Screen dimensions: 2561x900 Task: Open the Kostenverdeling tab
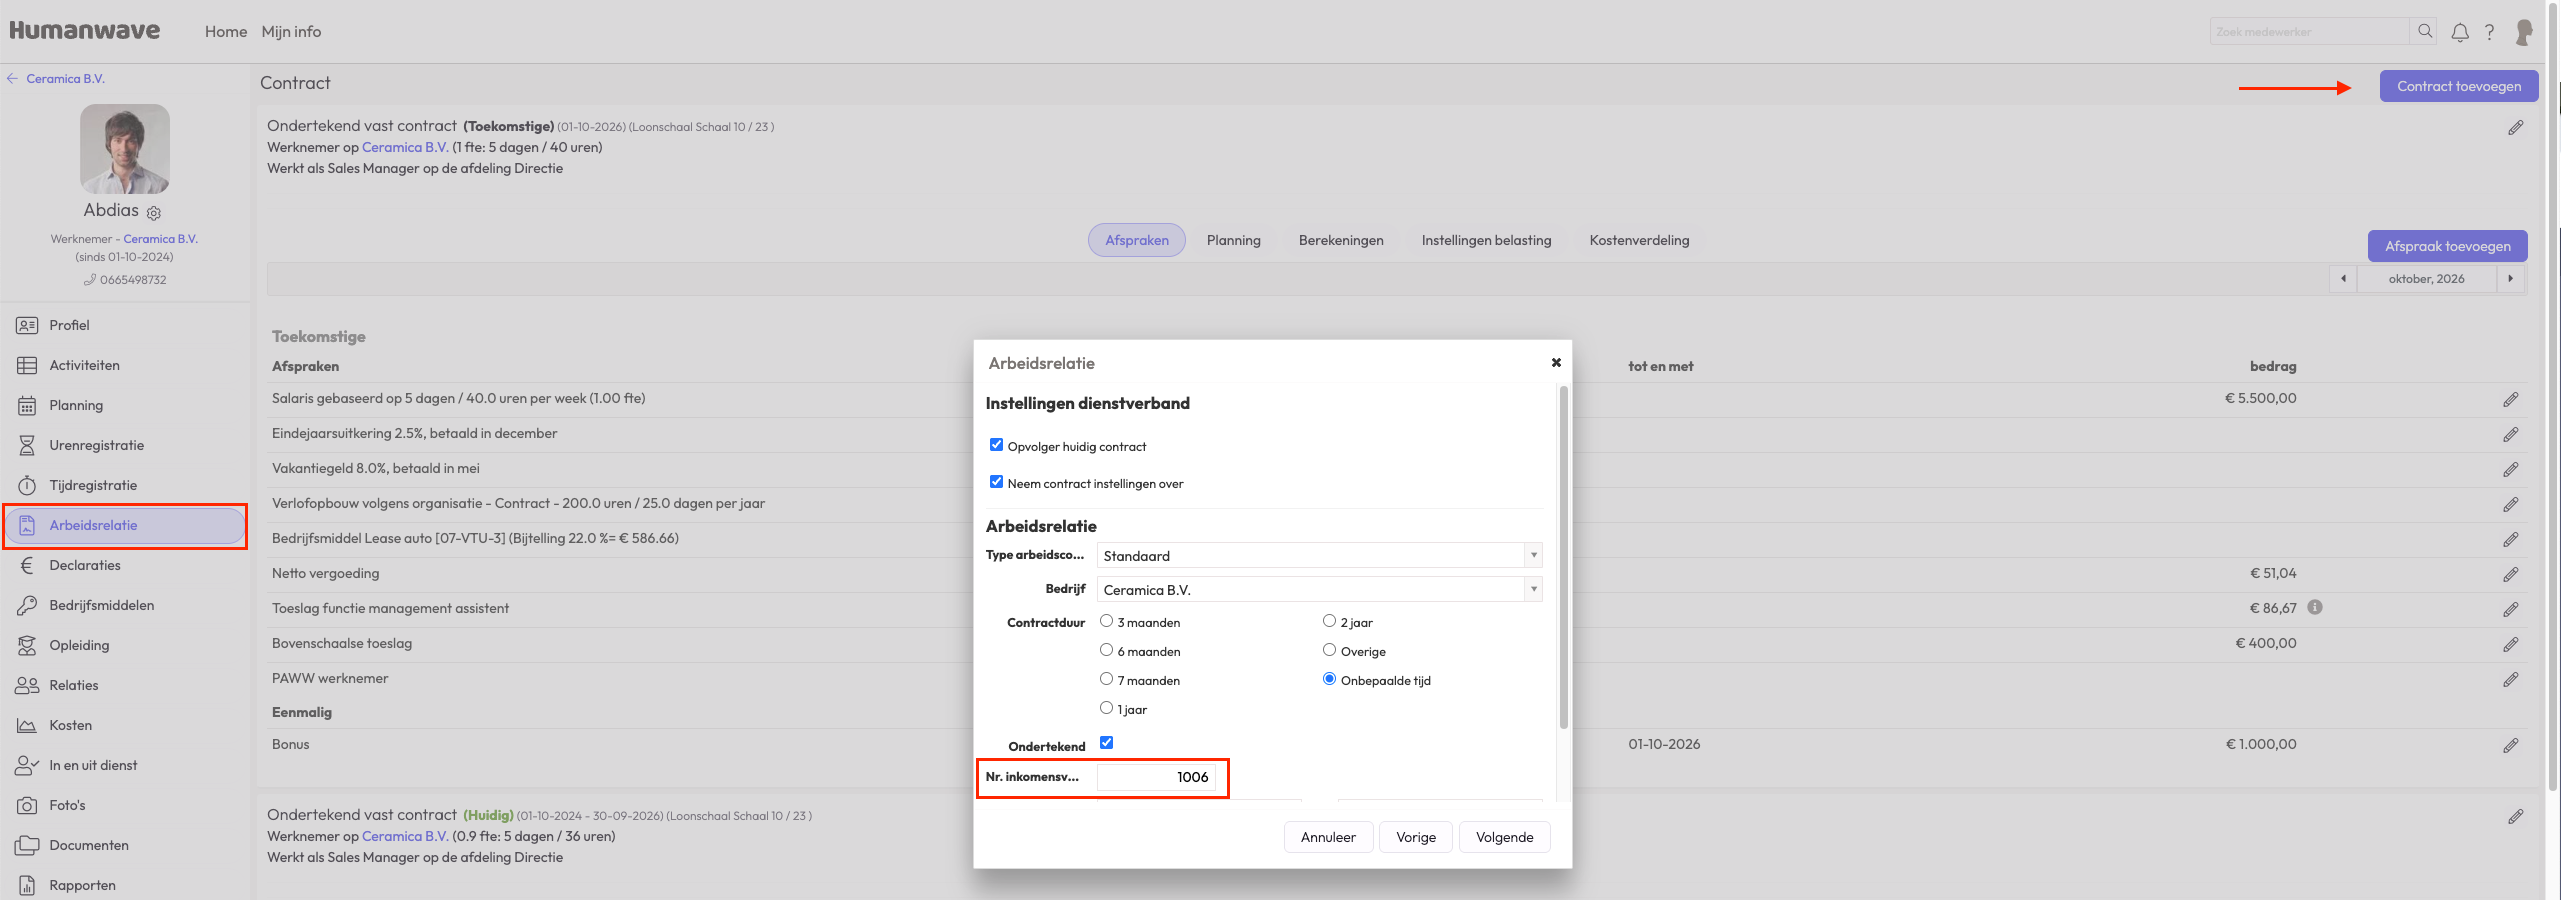[1639, 240]
